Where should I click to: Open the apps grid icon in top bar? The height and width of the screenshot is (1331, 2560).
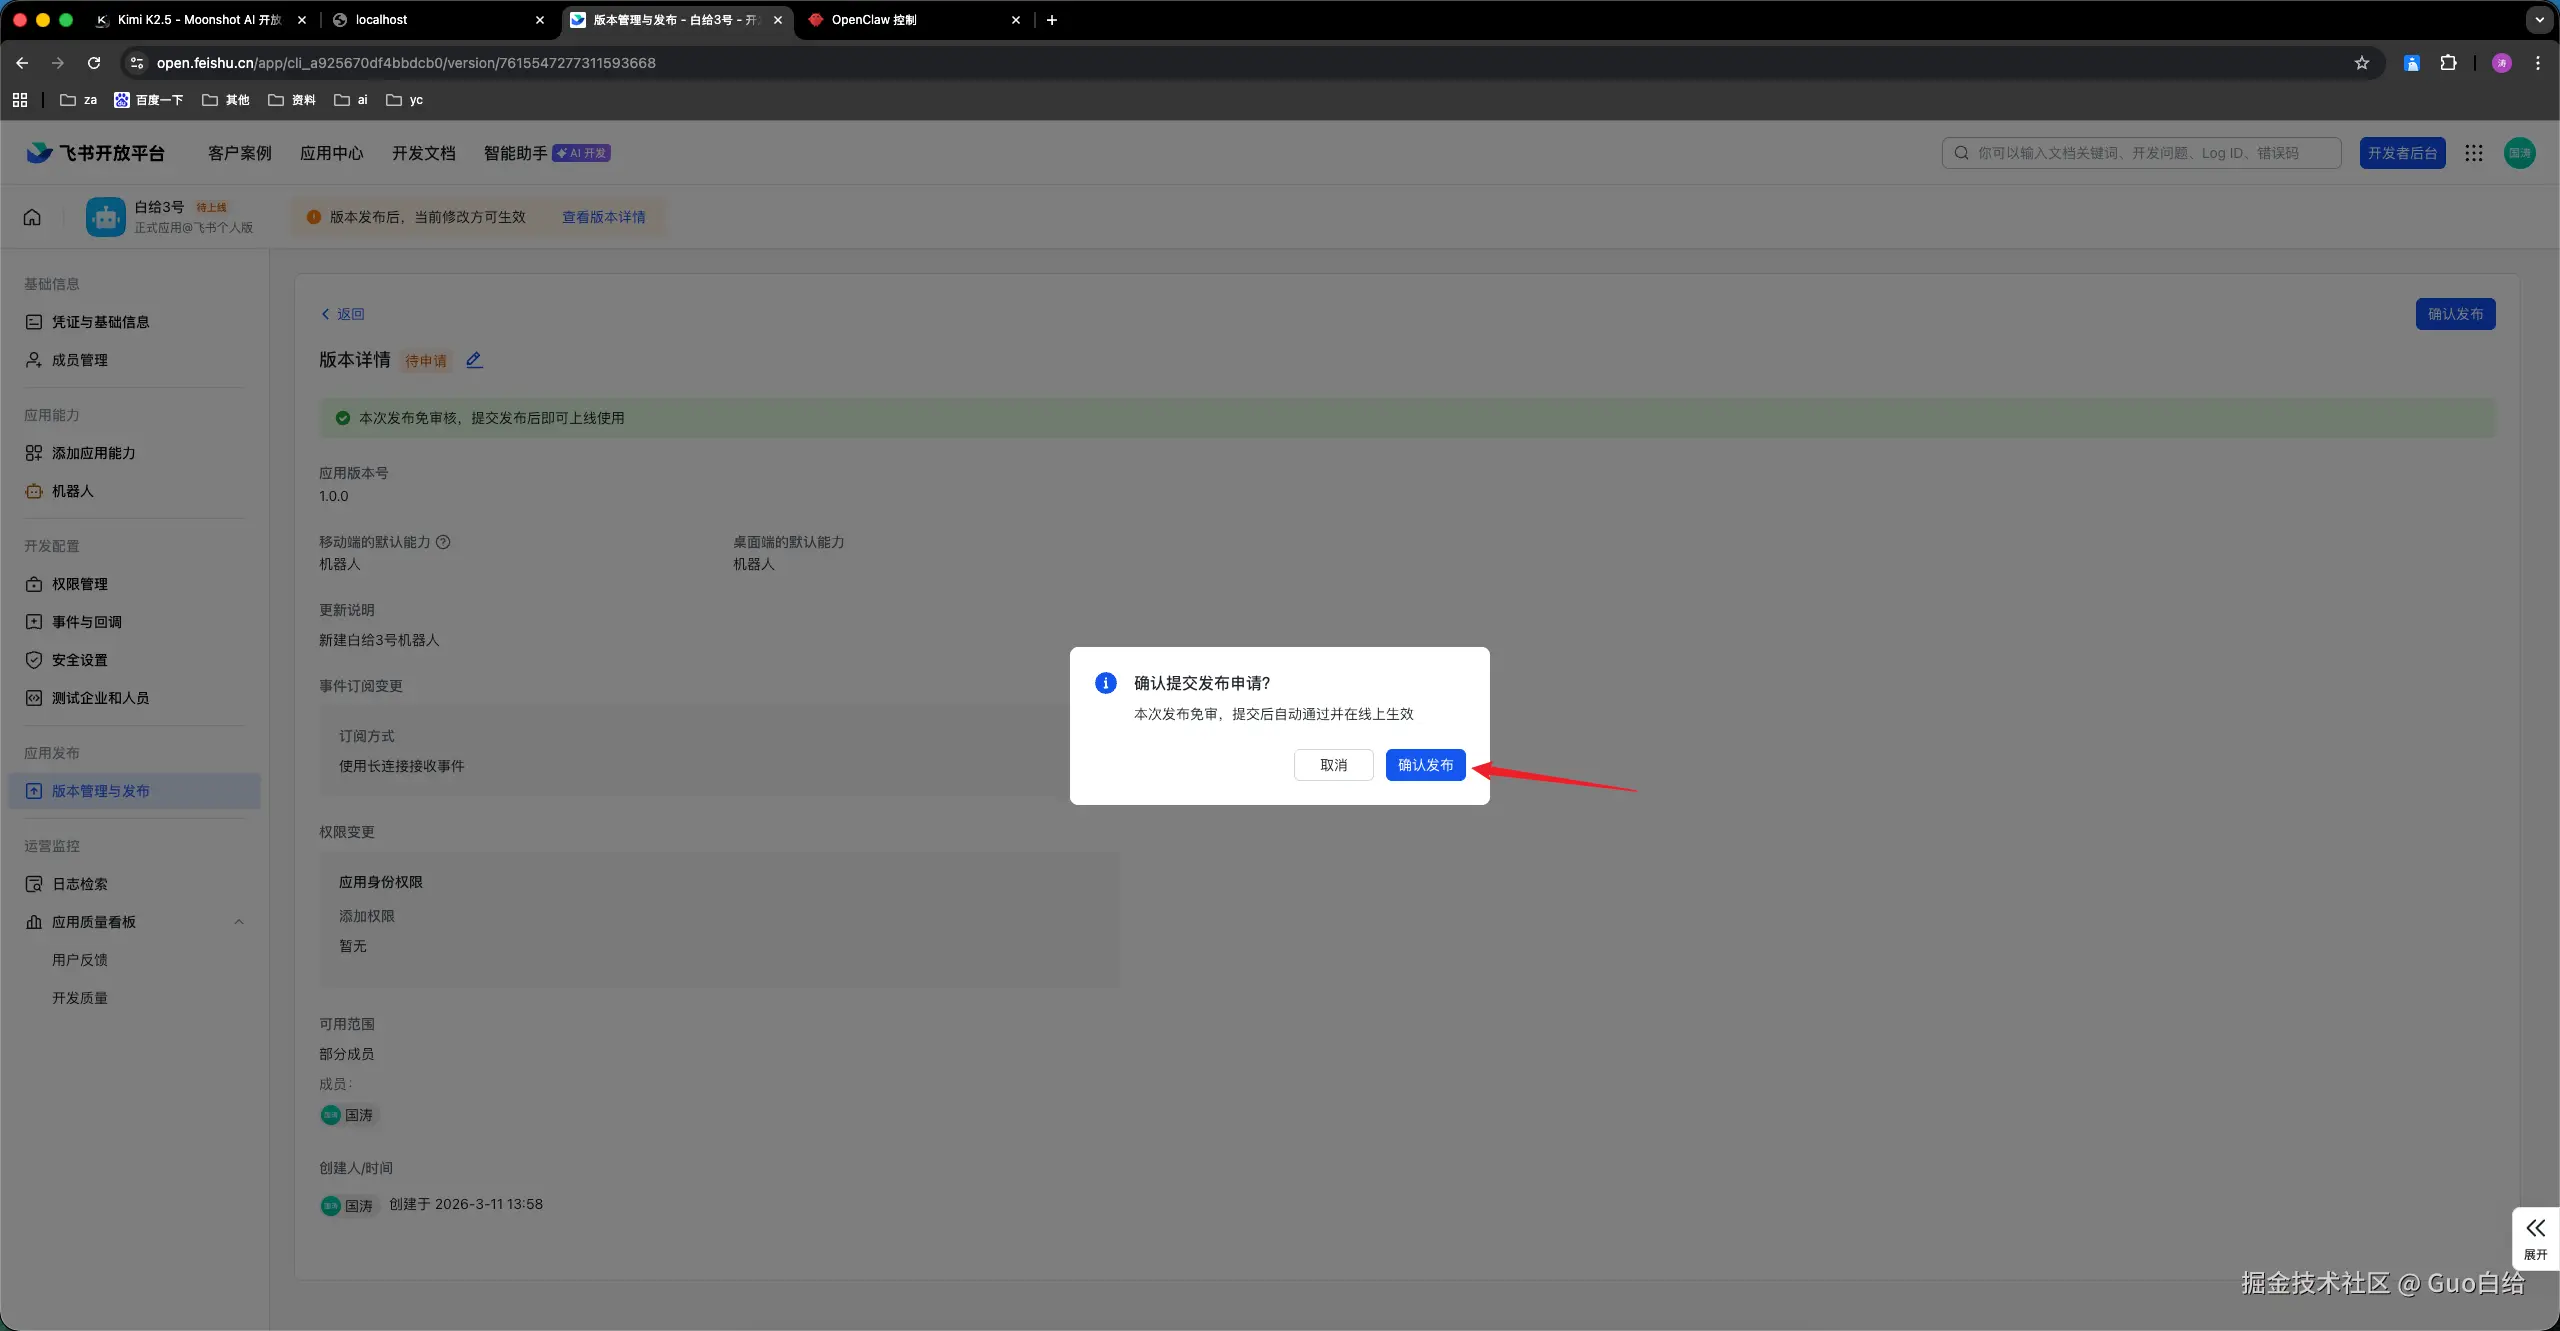[x=2474, y=153]
